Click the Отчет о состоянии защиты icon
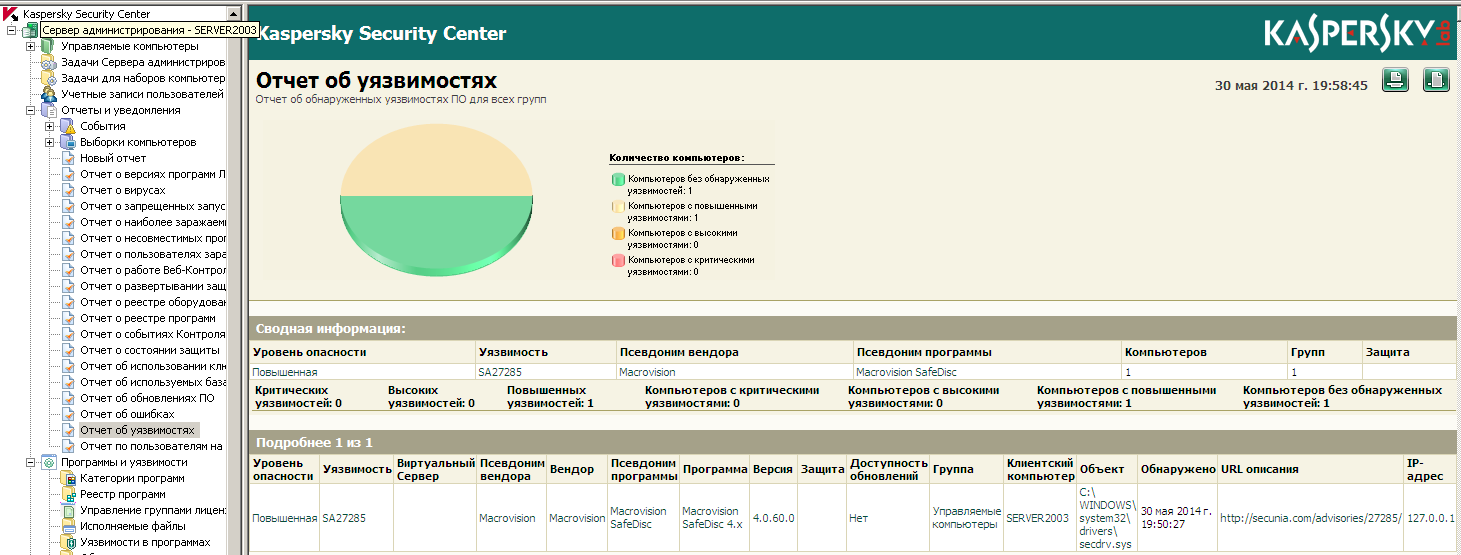The height and width of the screenshot is (555, 1461). click(67, 350)
